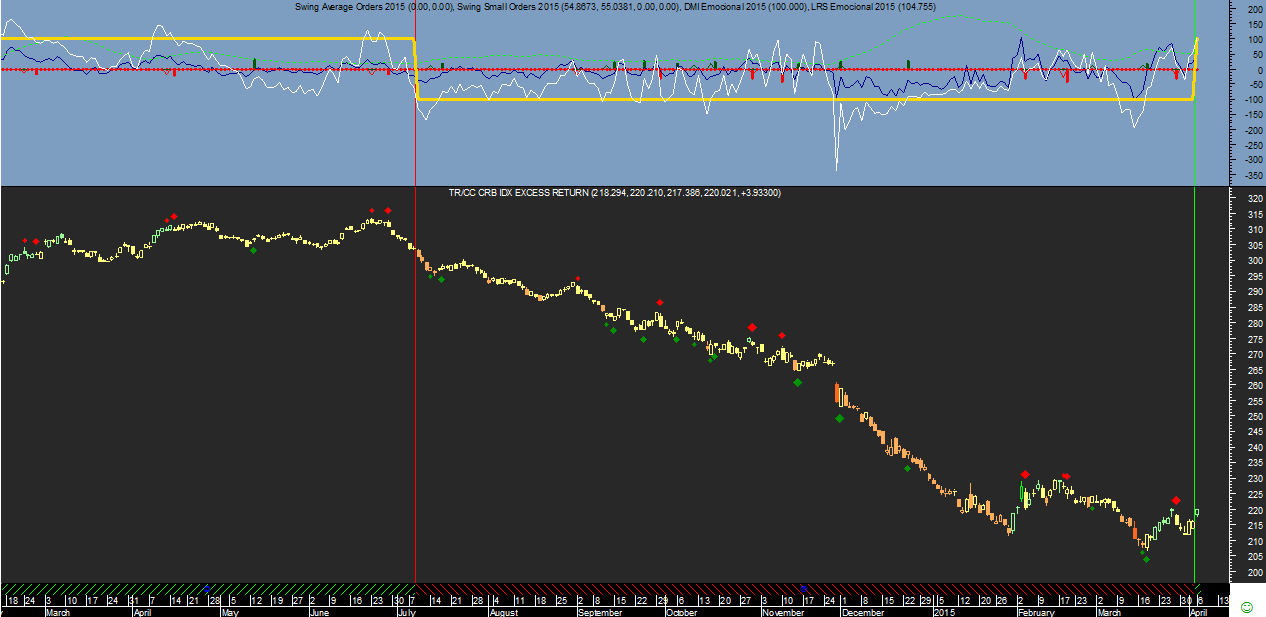Select first red diamond signal in February 2015
The height and width of the screenshot is (617, 1266).
(x=1025, y=475)
